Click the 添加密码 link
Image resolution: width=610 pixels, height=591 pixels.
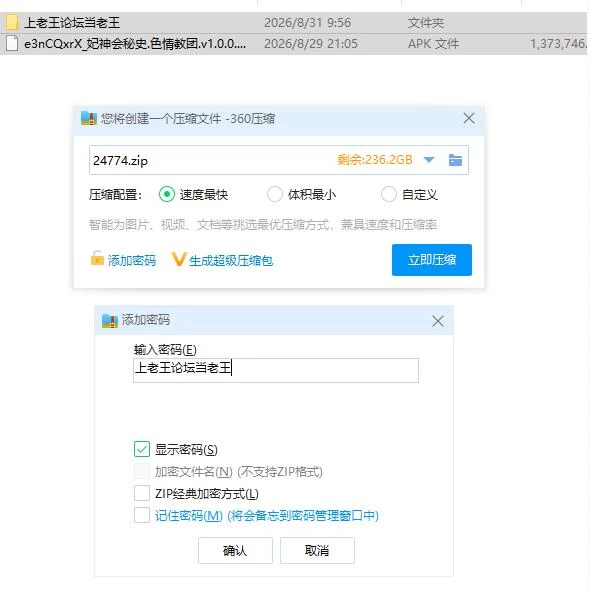click(132, 260)
